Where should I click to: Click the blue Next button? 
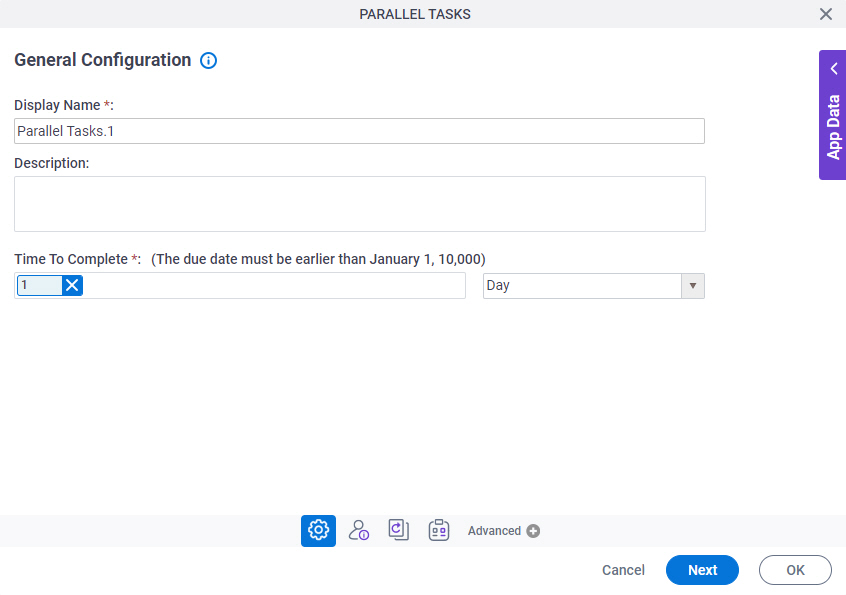coord(702,570)
